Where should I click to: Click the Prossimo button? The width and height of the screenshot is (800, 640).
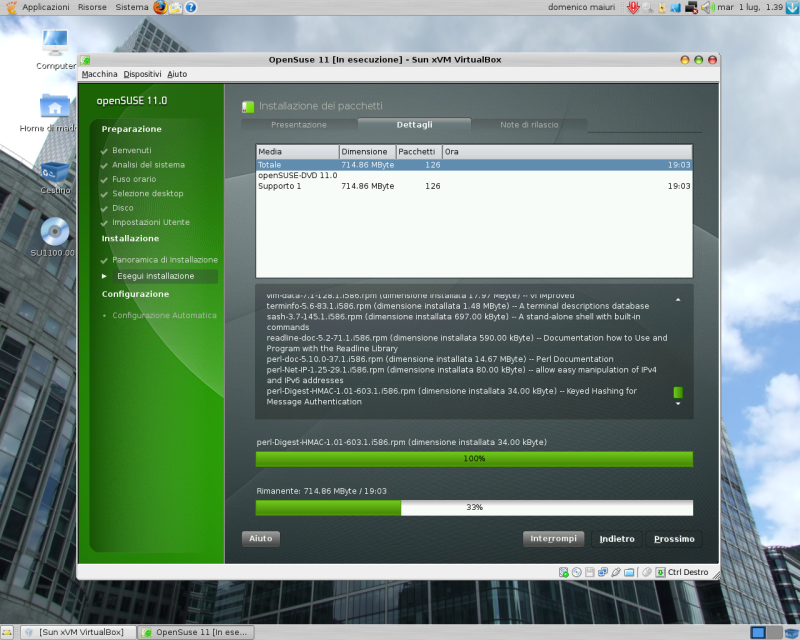674,538
